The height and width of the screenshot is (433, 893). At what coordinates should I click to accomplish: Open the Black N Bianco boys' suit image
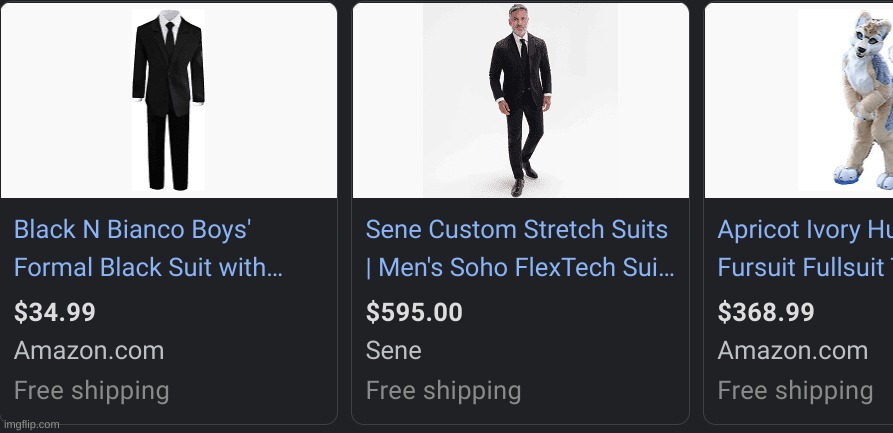(168, 100)
